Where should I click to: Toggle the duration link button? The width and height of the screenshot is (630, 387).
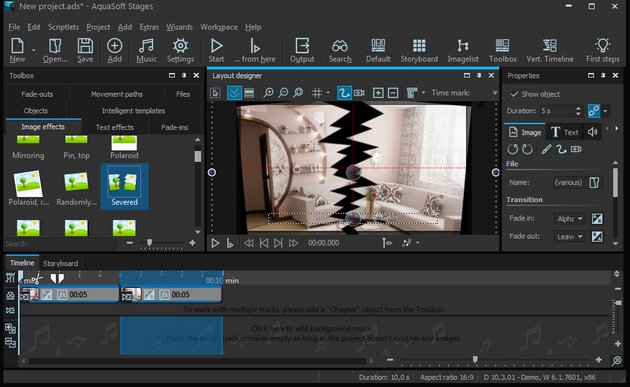[x=594, y=111]
